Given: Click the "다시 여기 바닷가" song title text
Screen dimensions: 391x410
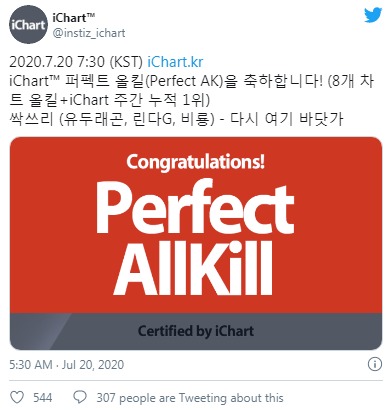Looking at the screenshot, I should tap(287, 119).
